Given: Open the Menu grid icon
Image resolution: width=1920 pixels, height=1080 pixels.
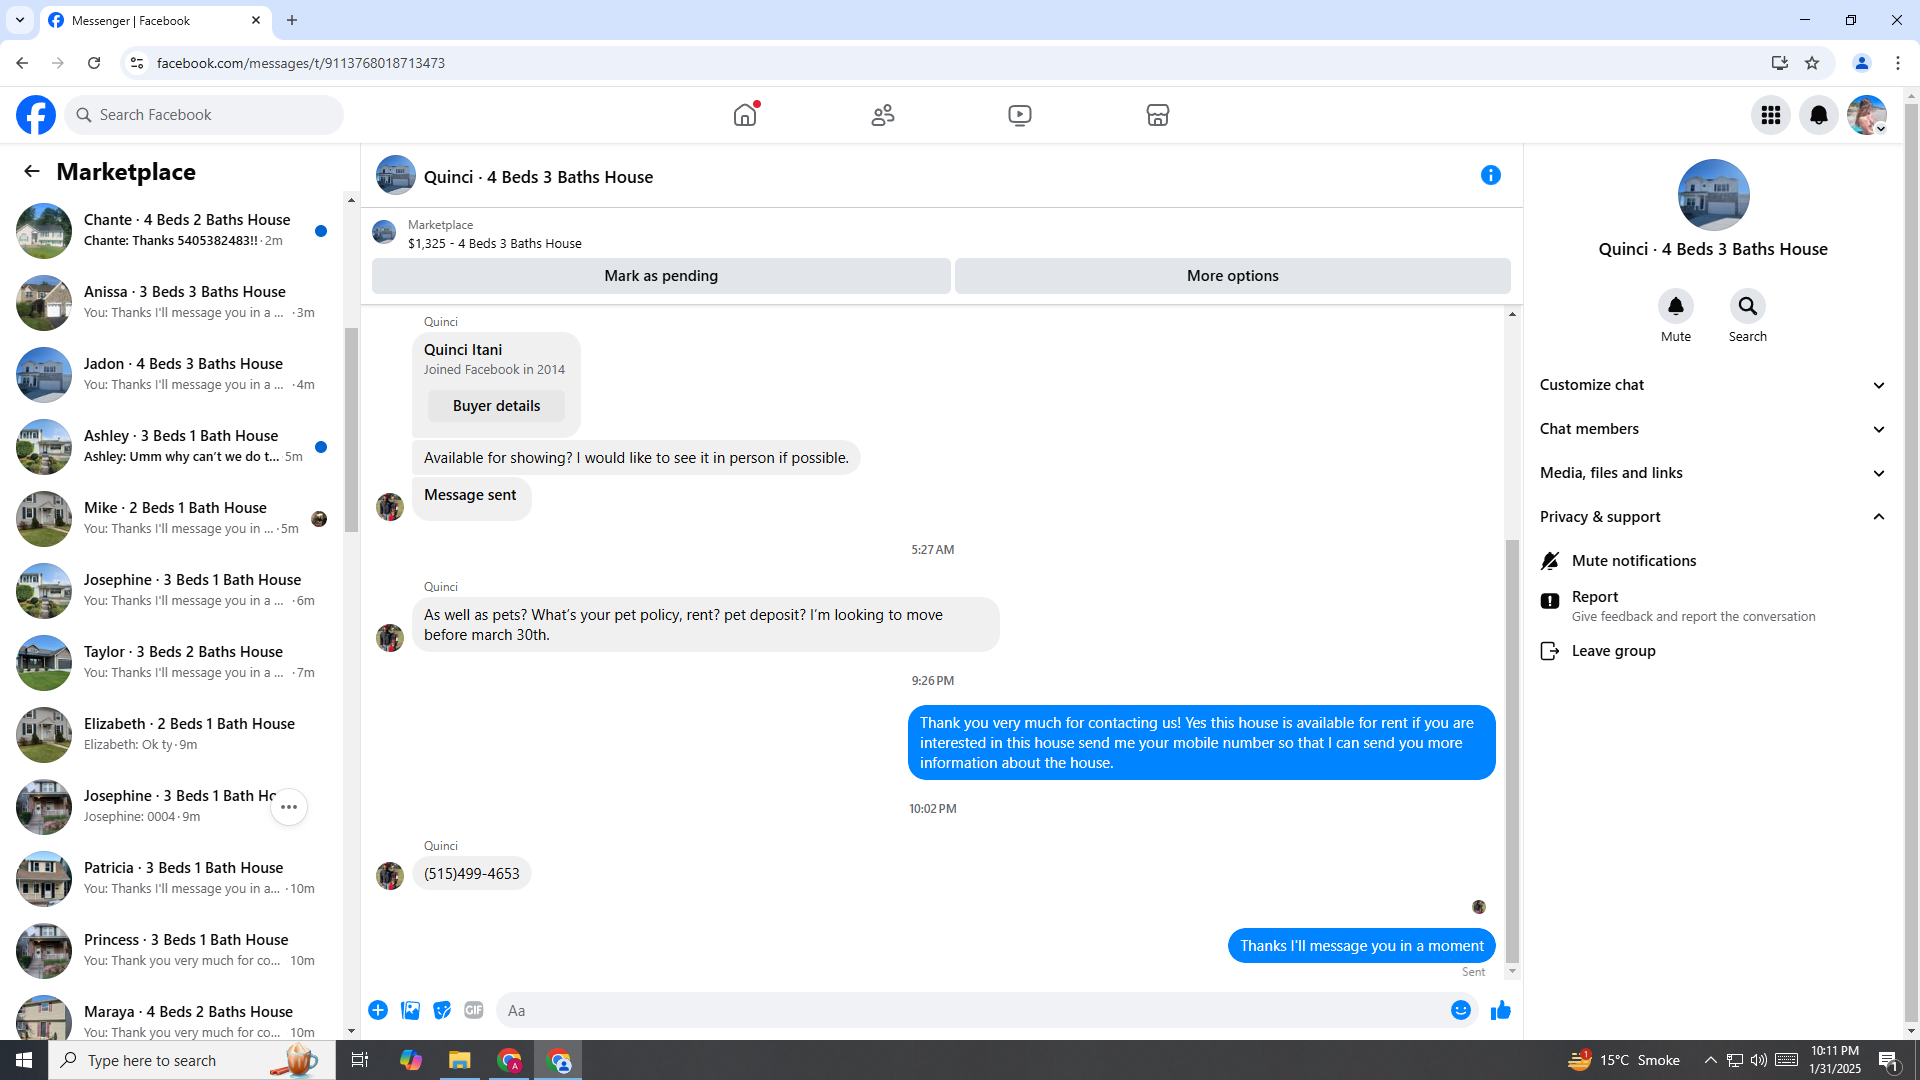Looking at the screenshot, I should tap(1771, 115).
